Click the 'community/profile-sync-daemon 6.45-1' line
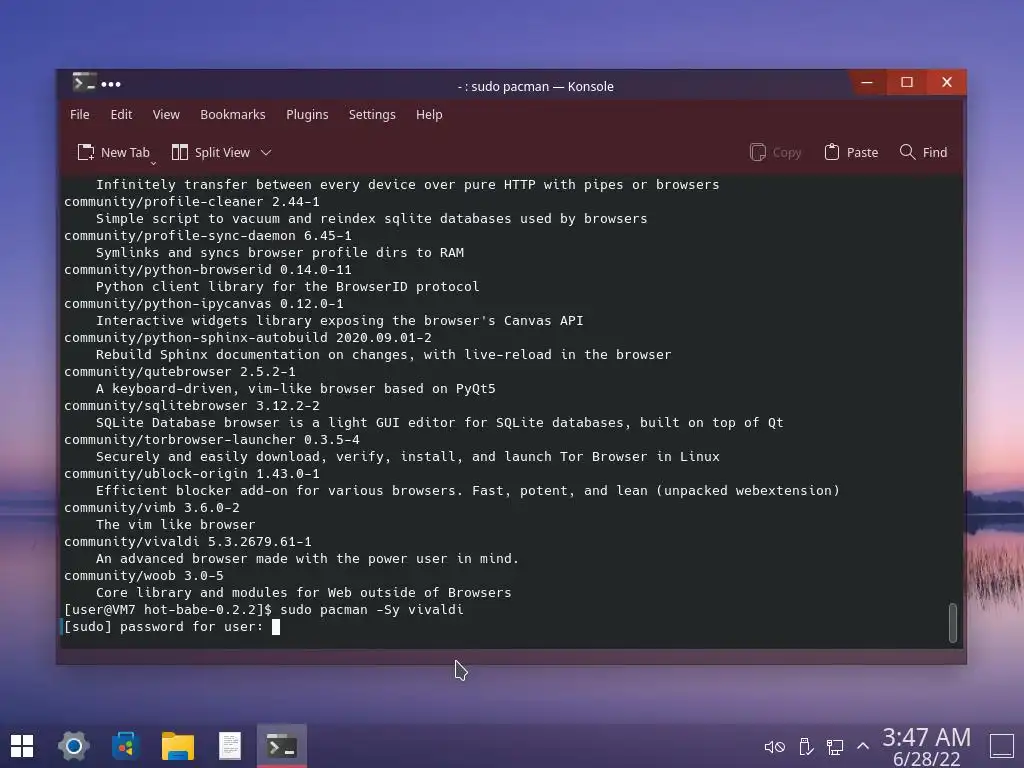Image resolution: width=1024 pixels, height=768 pixels. tap(208, 236)
